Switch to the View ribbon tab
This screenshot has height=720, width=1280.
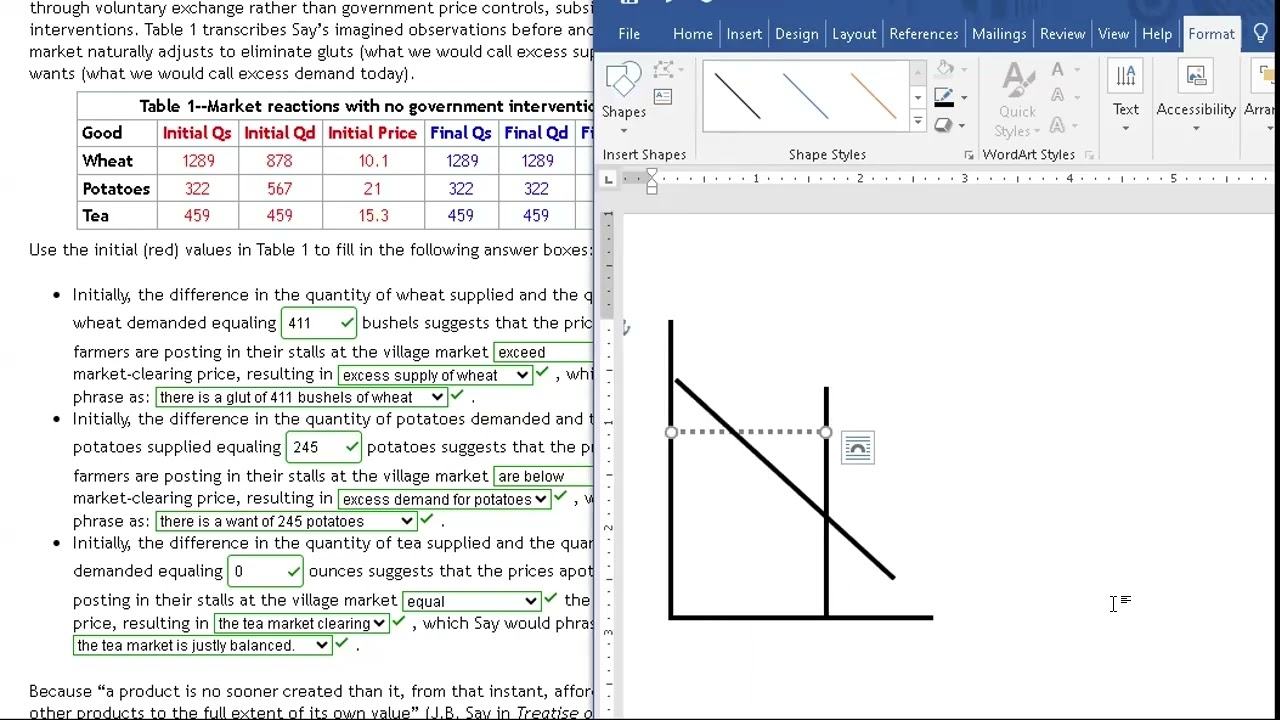tap(1113, 34)
